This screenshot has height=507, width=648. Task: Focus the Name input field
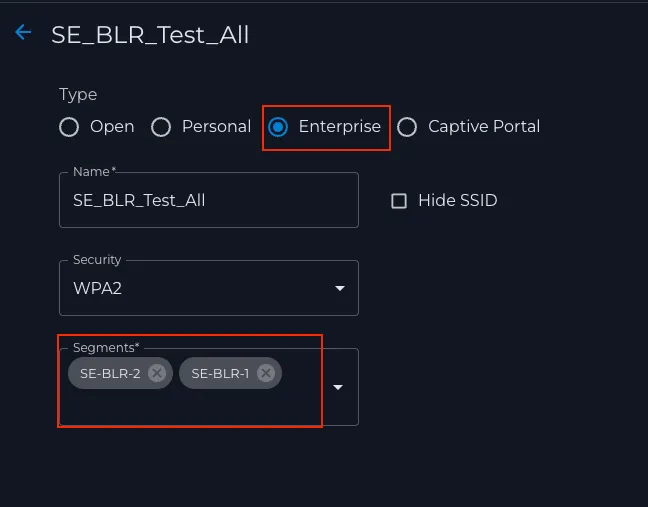pyautogui.click(x=209, y=200)
